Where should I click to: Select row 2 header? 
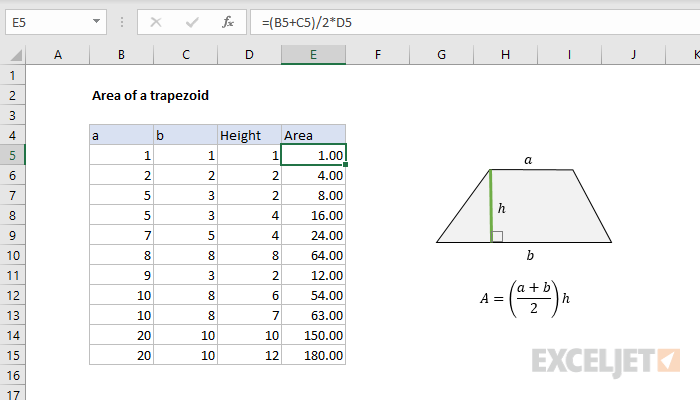click(x=12, y=96)
